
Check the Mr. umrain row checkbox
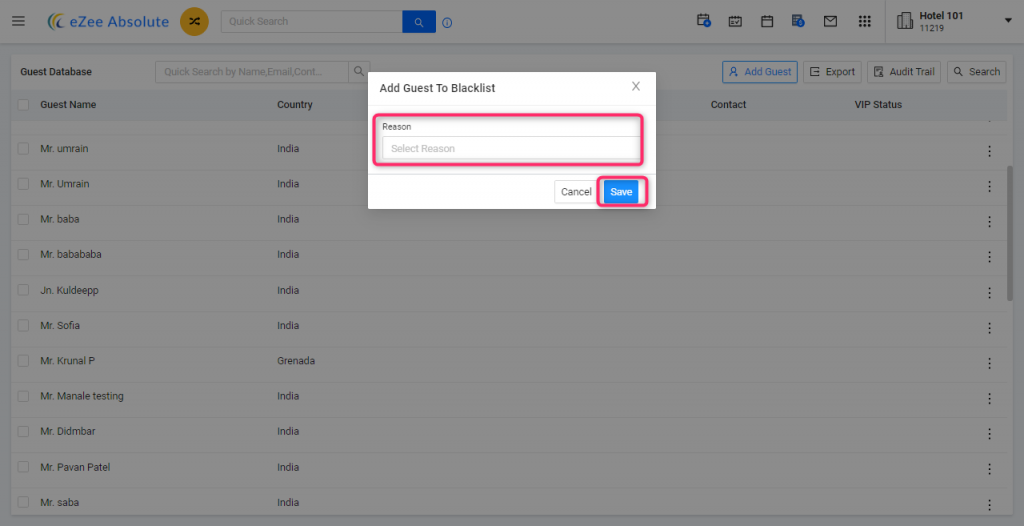[24, 149]
